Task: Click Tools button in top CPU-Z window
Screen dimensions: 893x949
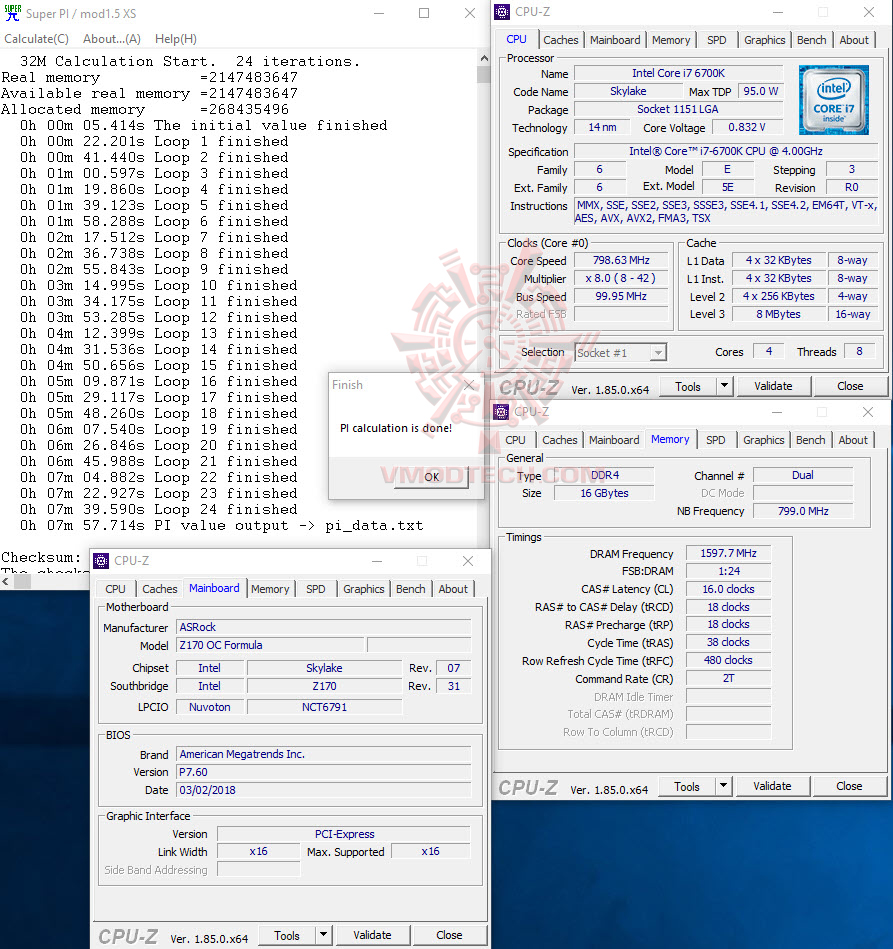Action: 688,386
